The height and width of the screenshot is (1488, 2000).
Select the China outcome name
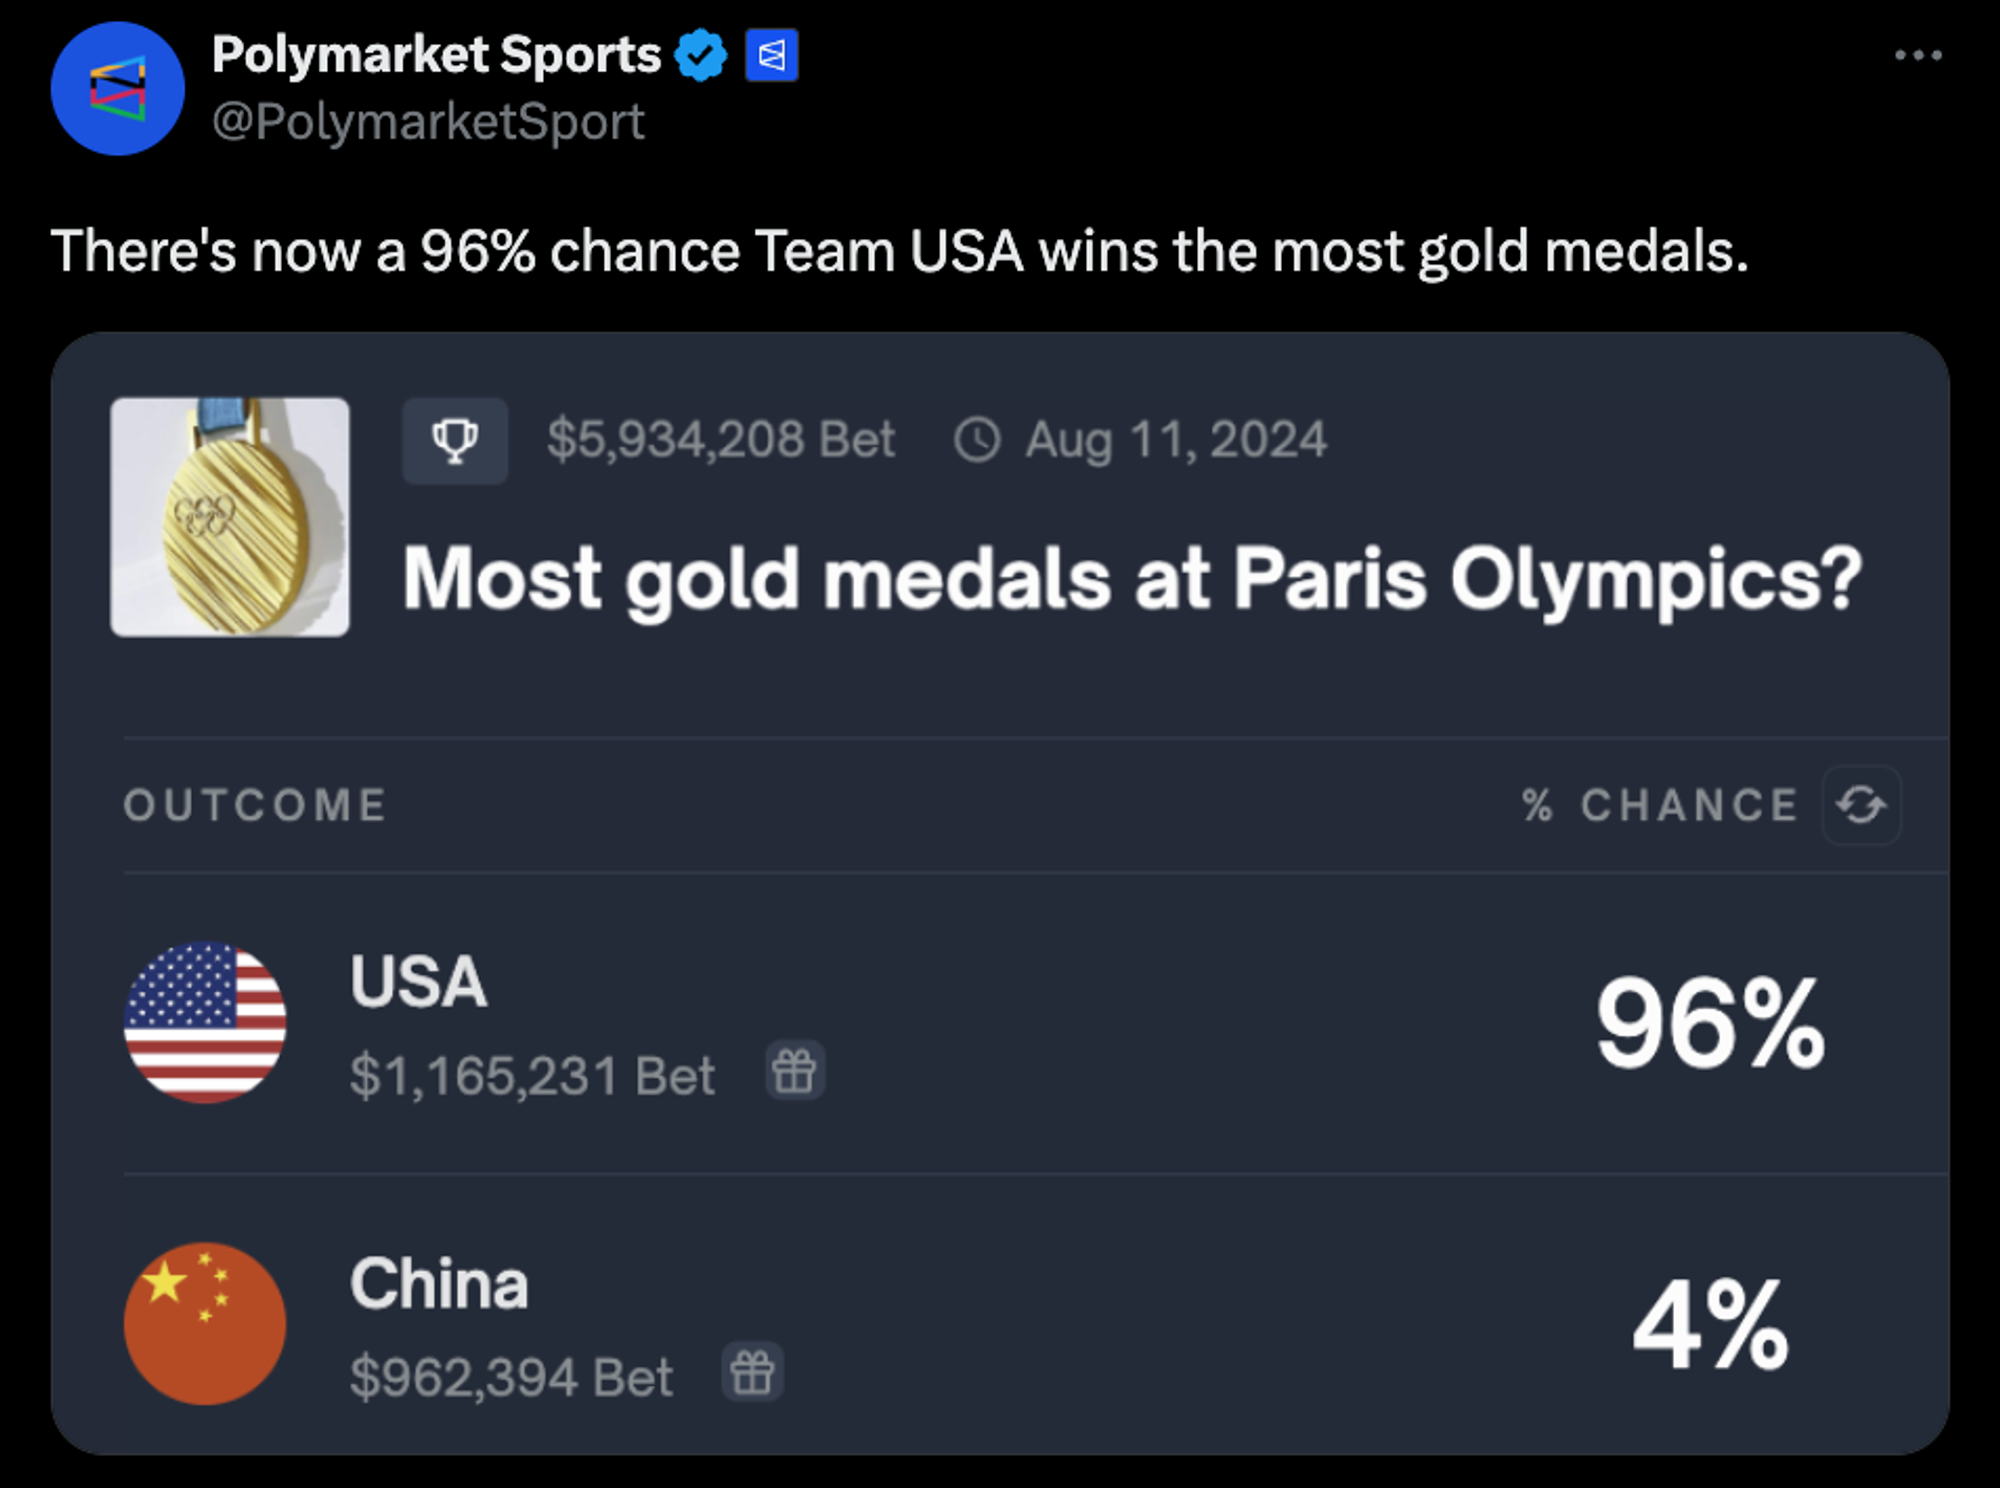click(x=439, y=1283)
